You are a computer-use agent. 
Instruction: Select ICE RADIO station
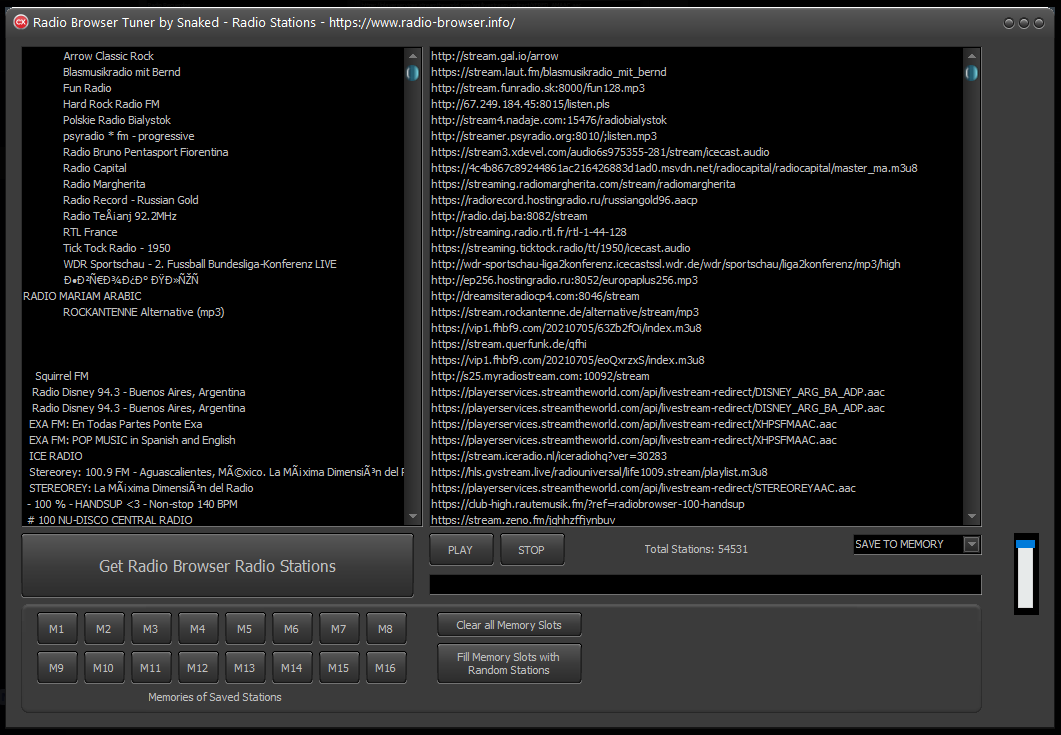pyautogui.click(x=55, y=456)
